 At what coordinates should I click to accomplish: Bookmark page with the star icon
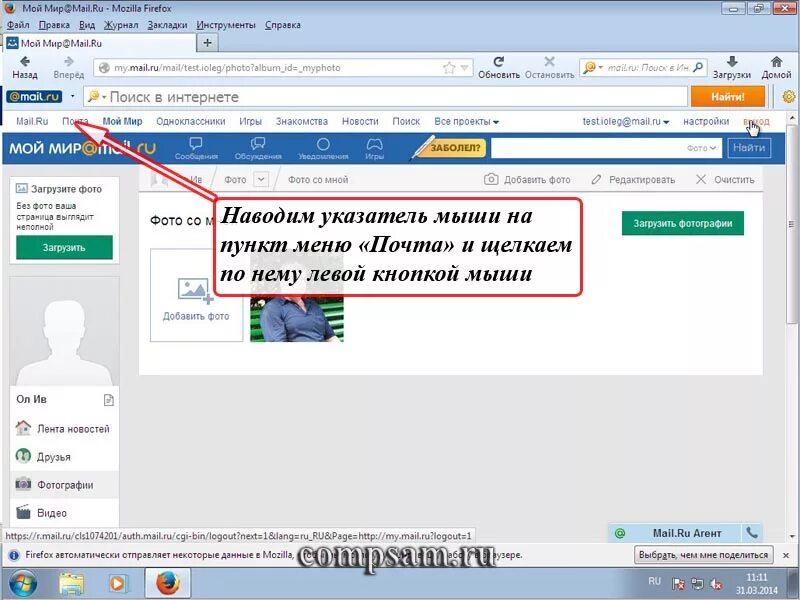pyautogui.click(x=449, y=68)
